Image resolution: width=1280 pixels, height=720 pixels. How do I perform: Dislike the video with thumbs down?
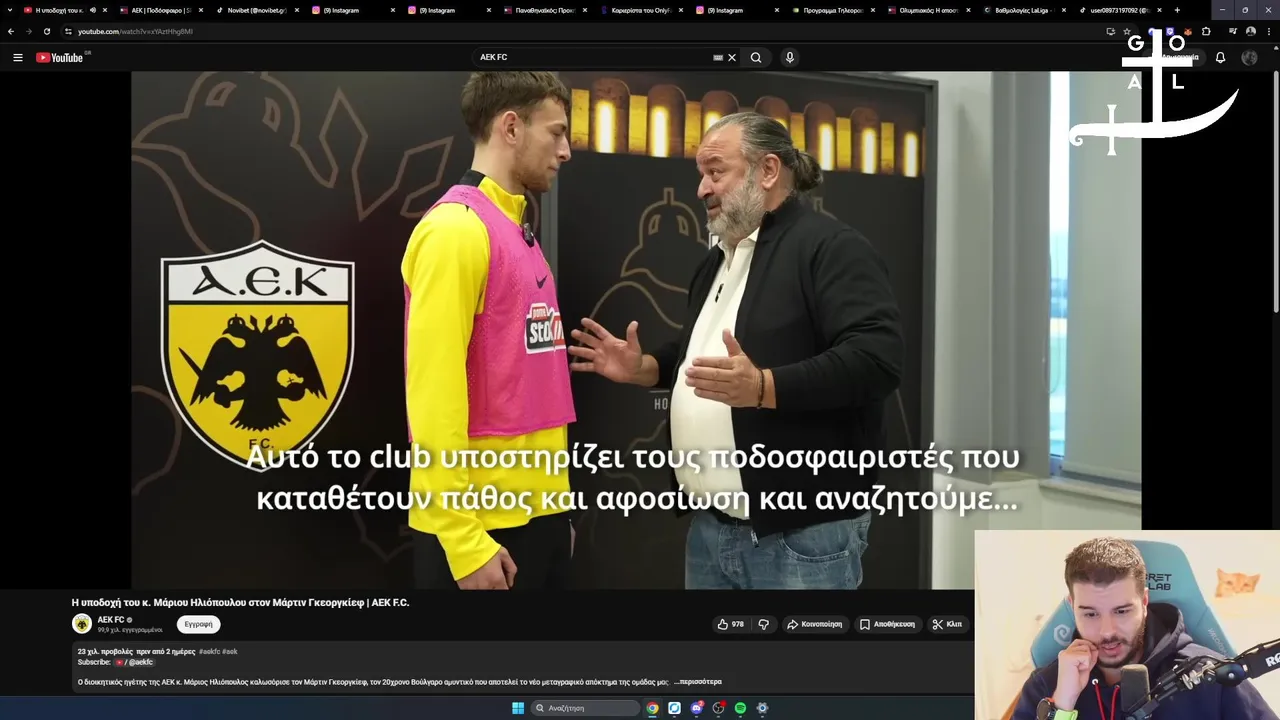pyautogui.click(x=764, y=624)
